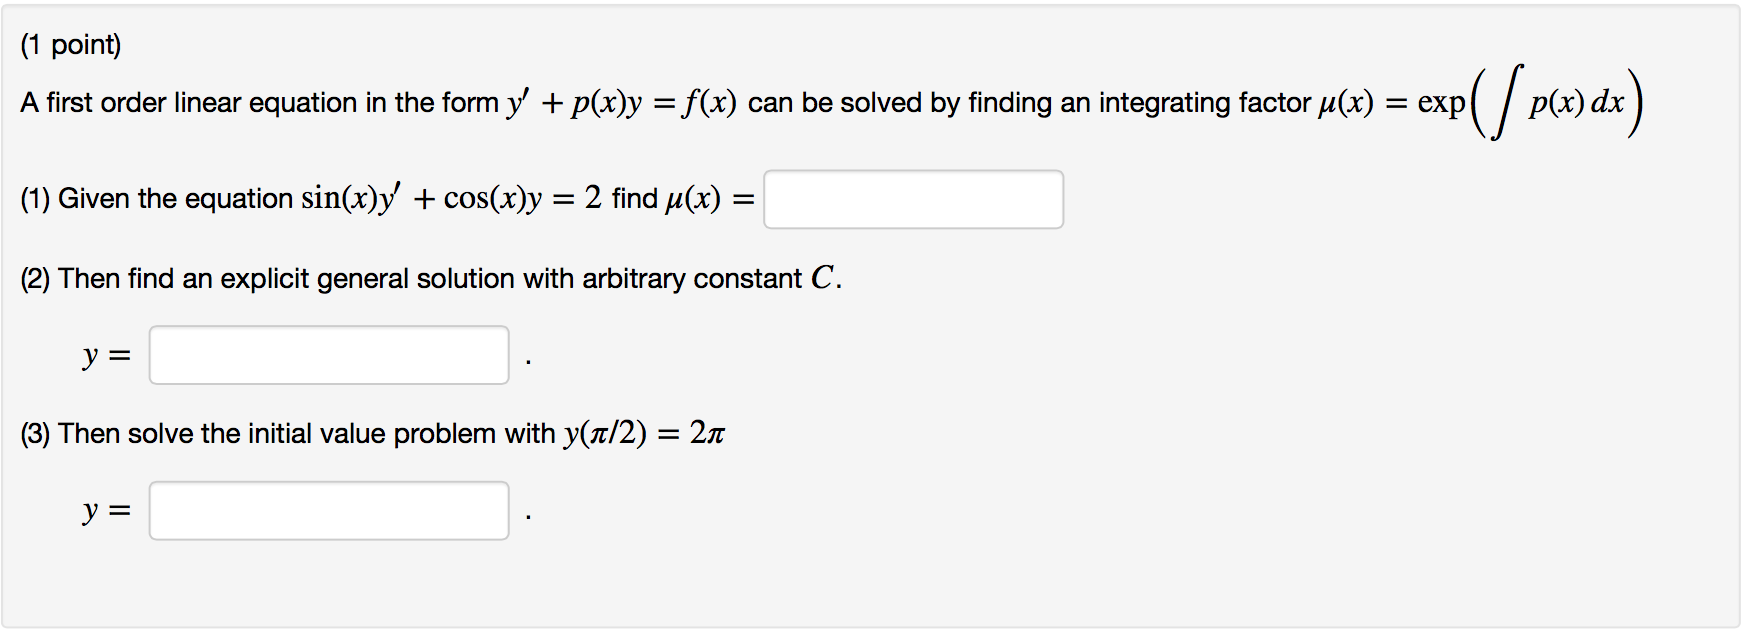Click the initial value problem y answer box
Viewport: 1754px width, 630px height.
[330, 510]
